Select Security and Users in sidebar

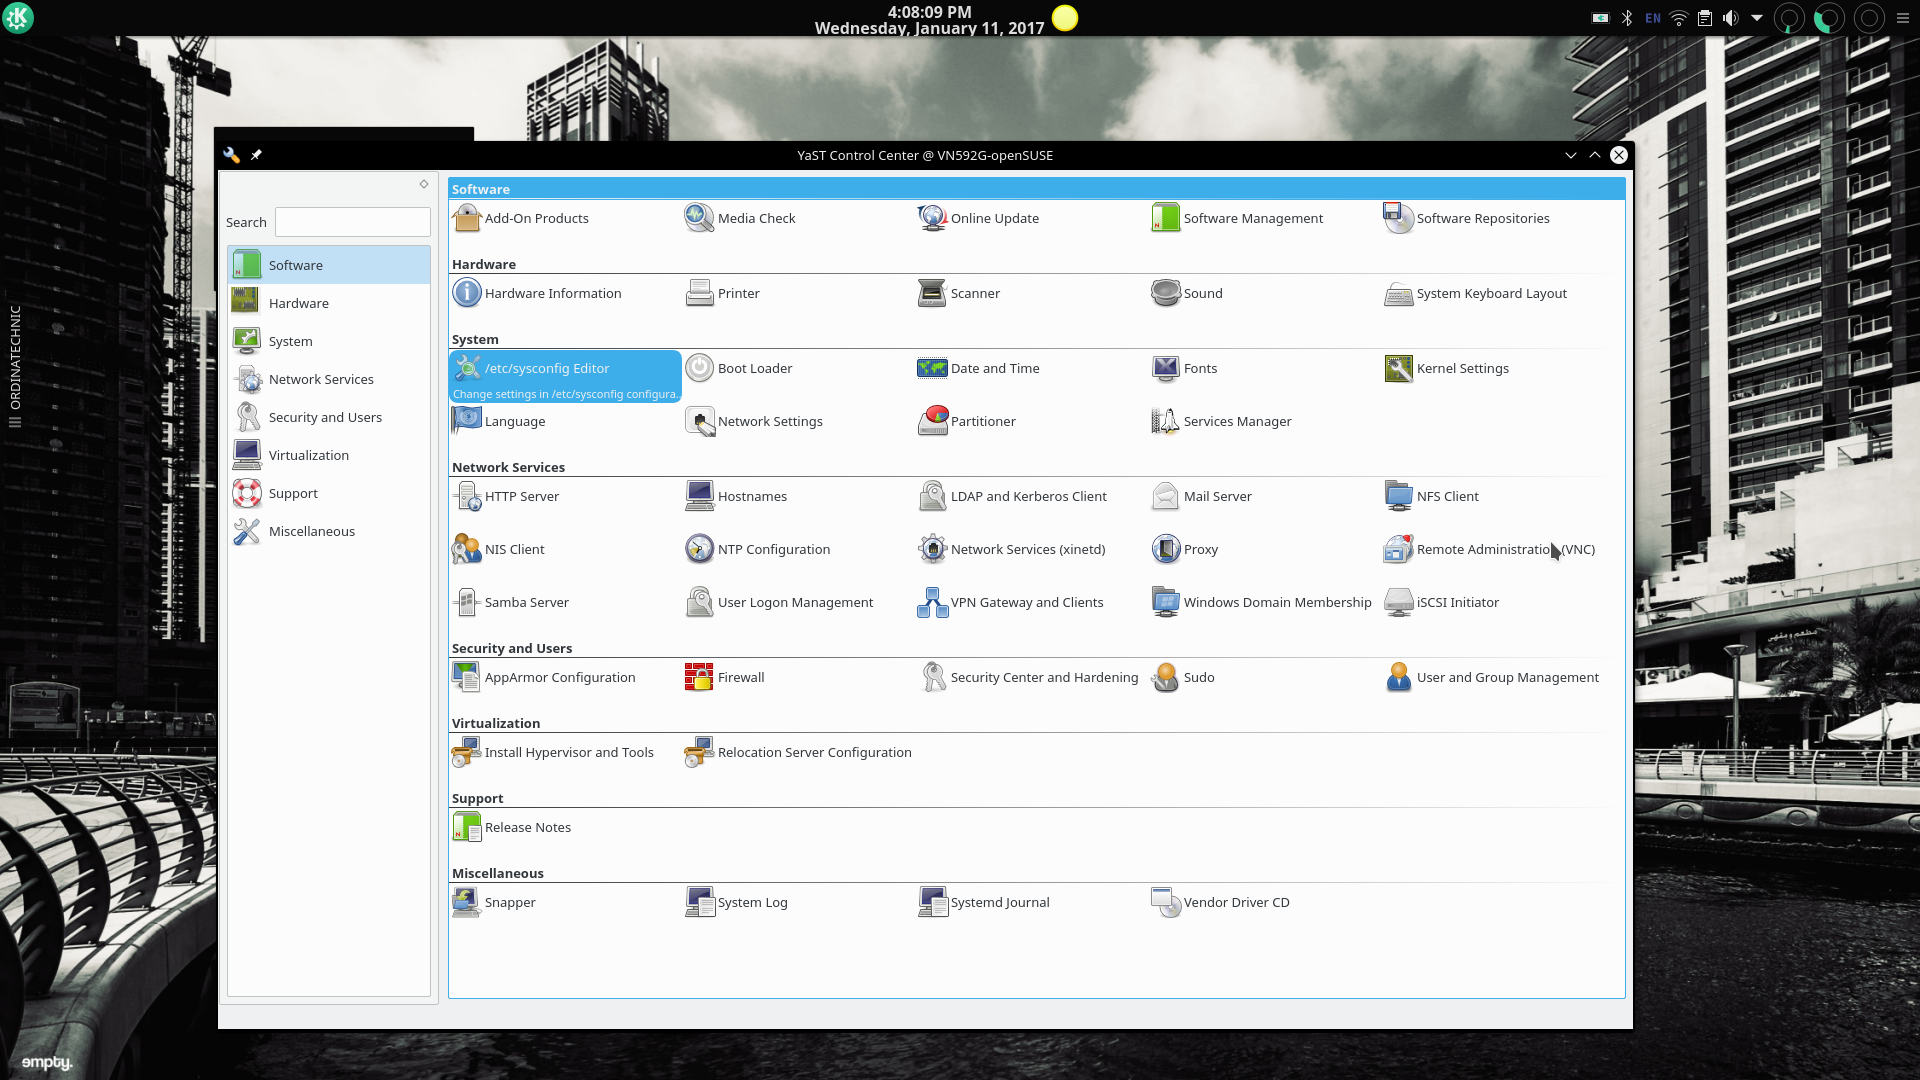pos(329,417)
